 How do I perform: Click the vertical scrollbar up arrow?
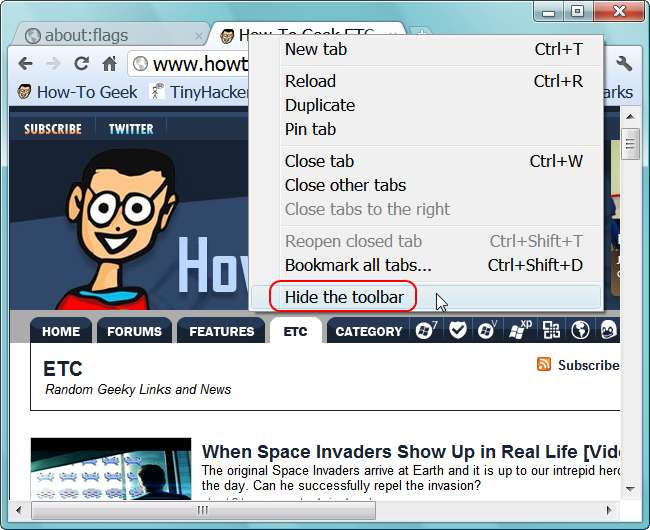point(630,116)
